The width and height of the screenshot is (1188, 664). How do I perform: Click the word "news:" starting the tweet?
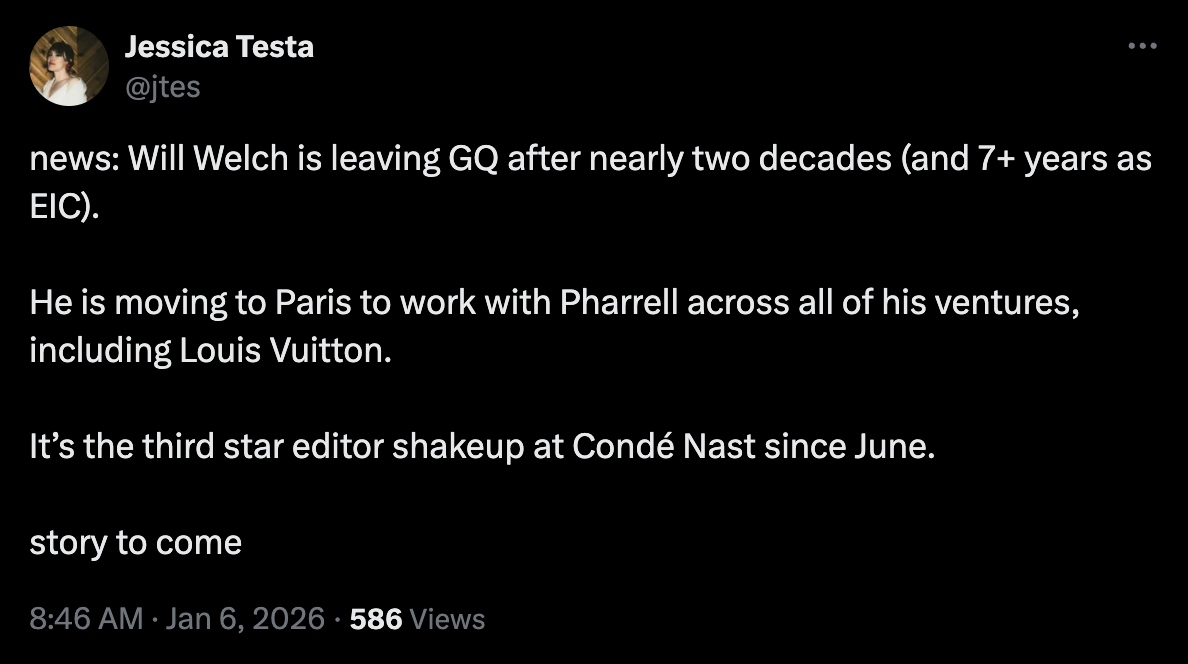pyautogui.click(x=71, y=160)
